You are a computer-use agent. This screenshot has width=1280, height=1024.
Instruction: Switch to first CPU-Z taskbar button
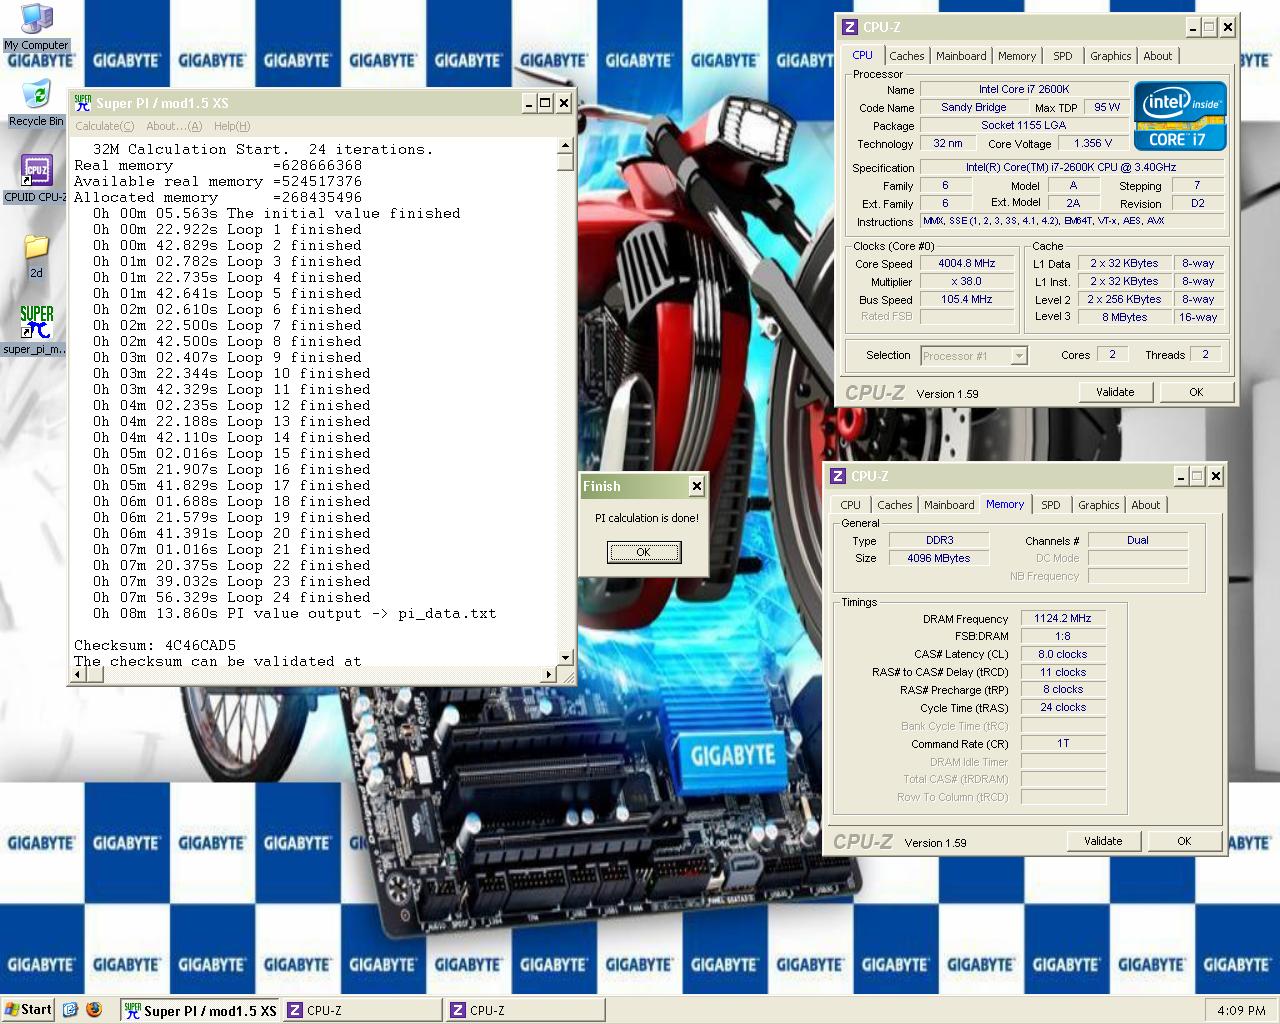tap(362, 1011)
